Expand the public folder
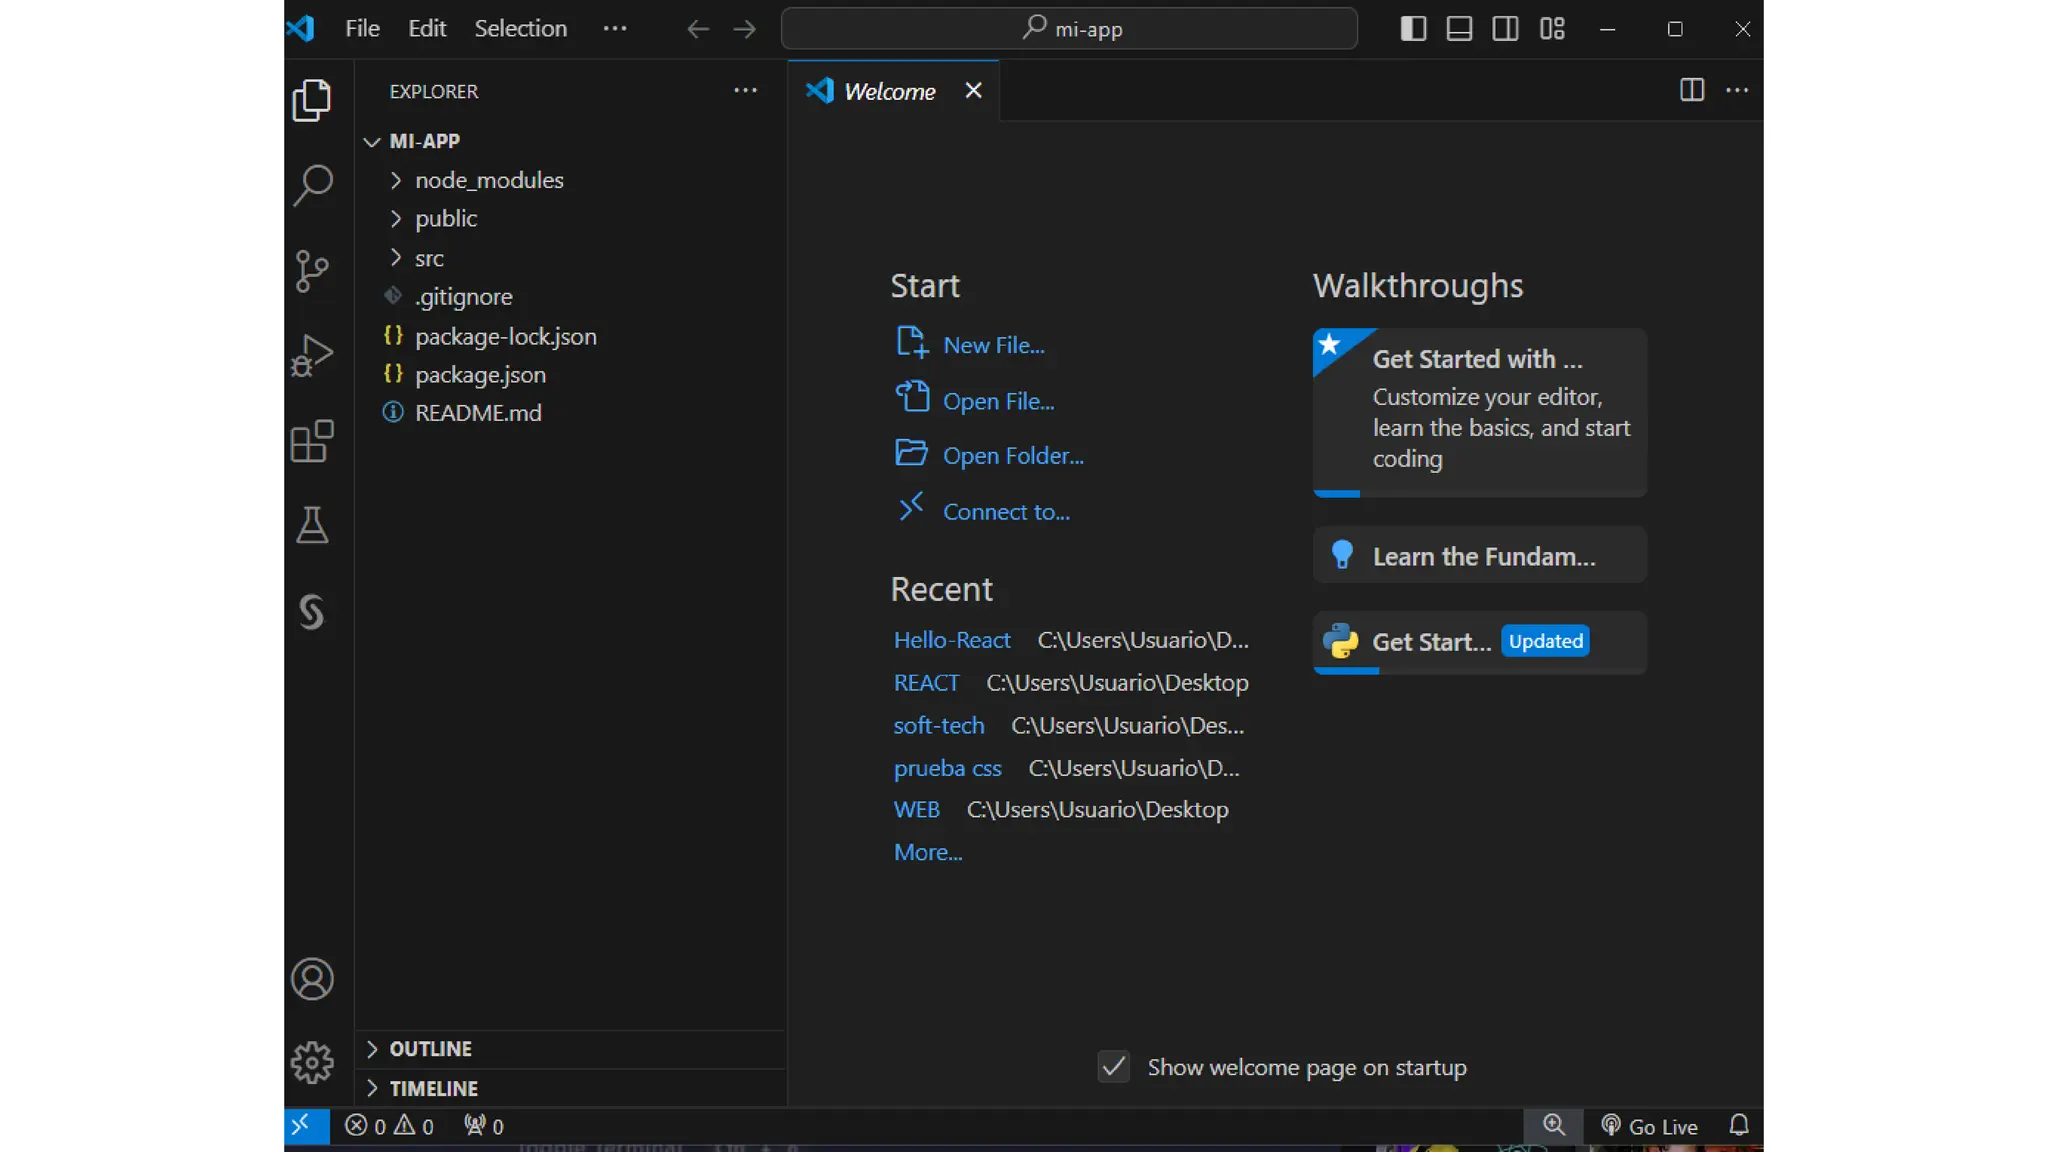 click(x=570, y=219)
